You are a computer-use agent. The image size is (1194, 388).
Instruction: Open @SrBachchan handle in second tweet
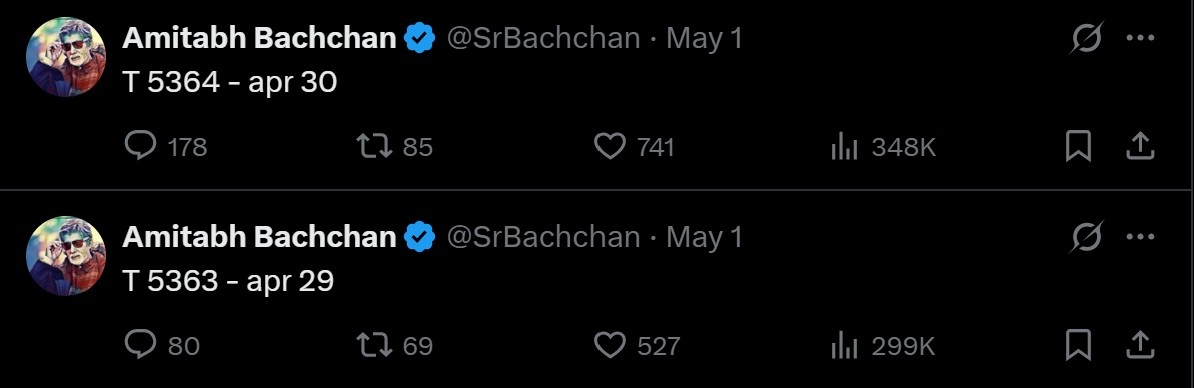click(543, 237)
